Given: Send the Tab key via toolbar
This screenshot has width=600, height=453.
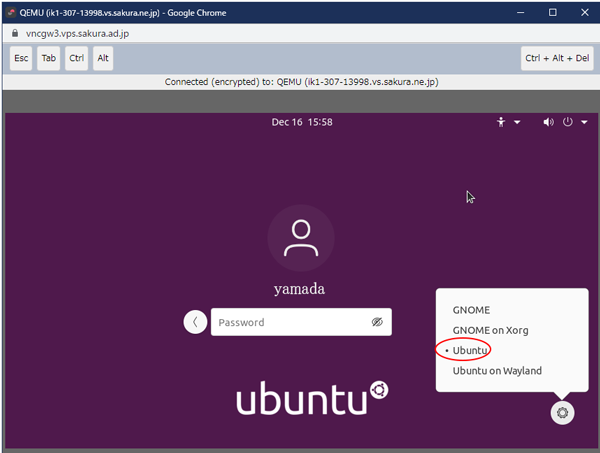Looking at the screenshot, I should tap(49, 58).
